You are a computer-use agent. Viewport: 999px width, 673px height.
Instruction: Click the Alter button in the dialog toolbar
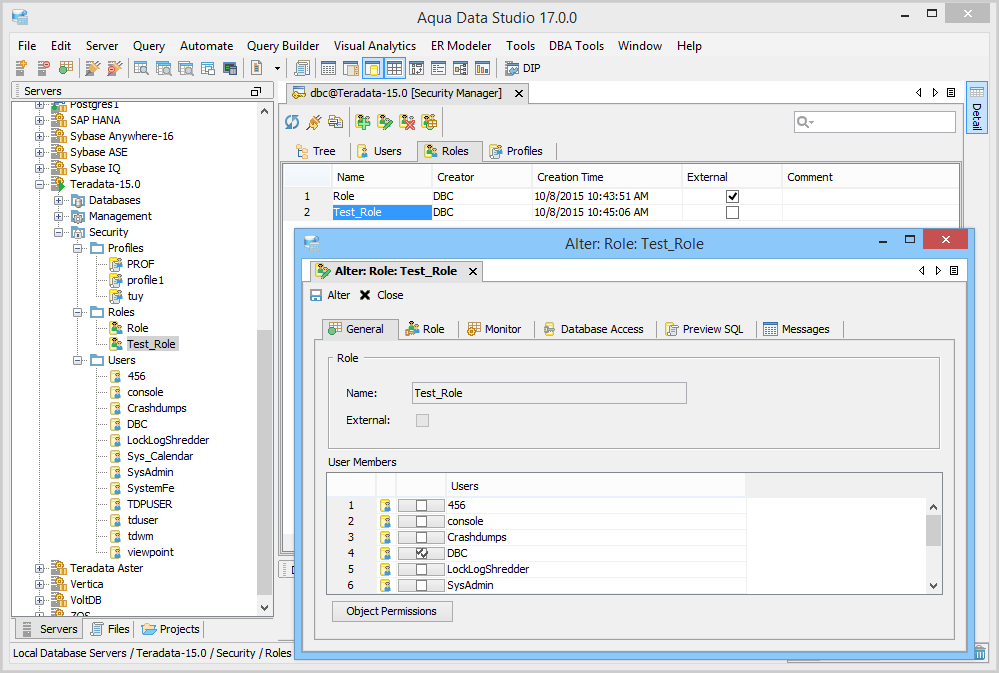330,295
